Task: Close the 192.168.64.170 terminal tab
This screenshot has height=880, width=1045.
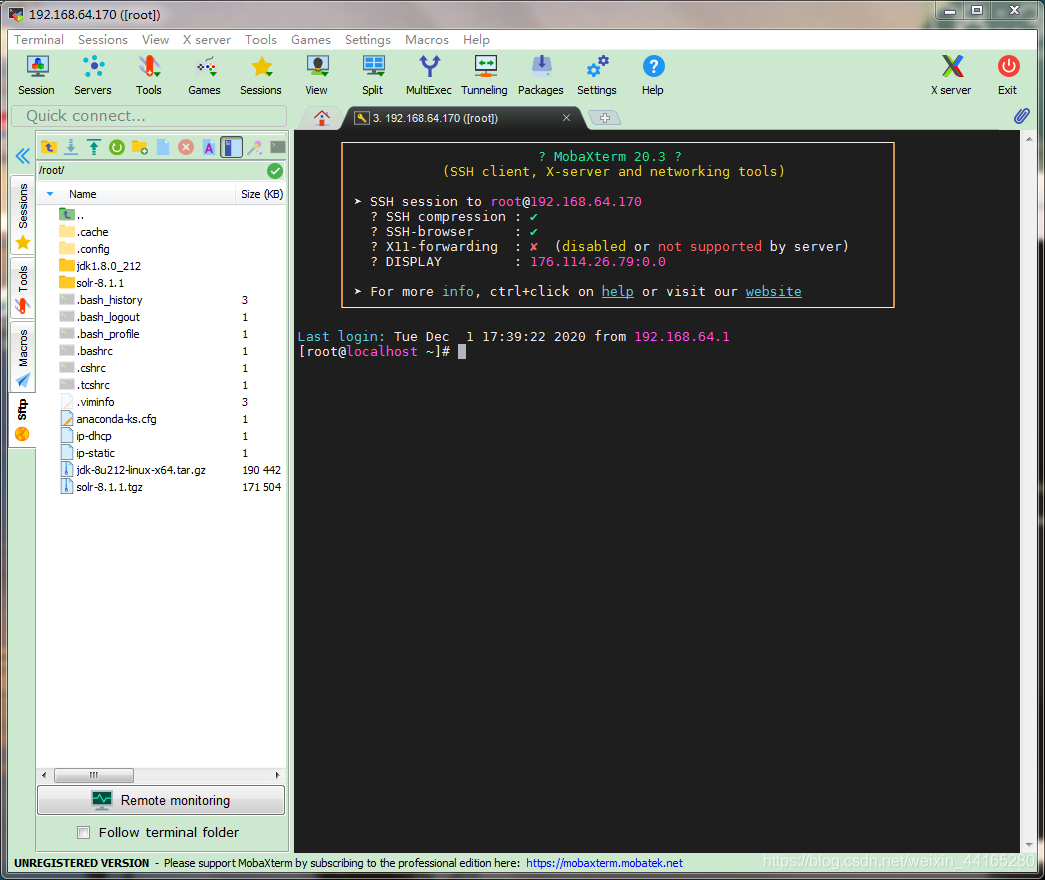Action: coord(566,118)
